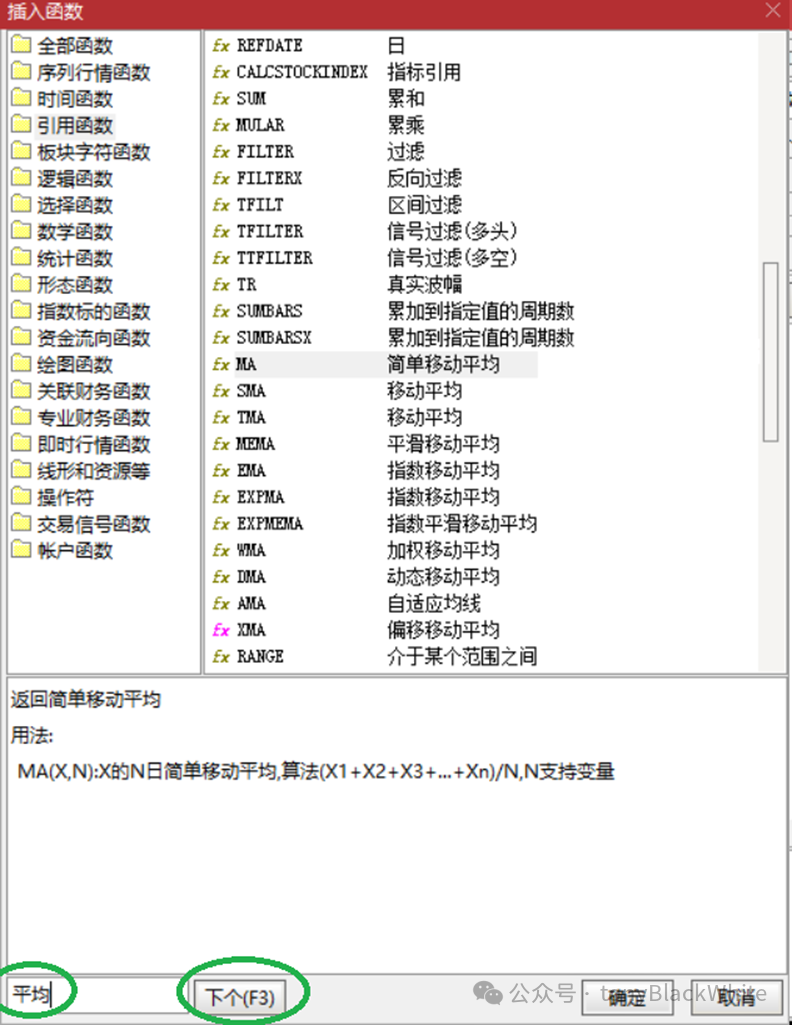This screenshot has height=1025, width=792.
Task: Select the RANGE function name
Action: click(260, 656)
